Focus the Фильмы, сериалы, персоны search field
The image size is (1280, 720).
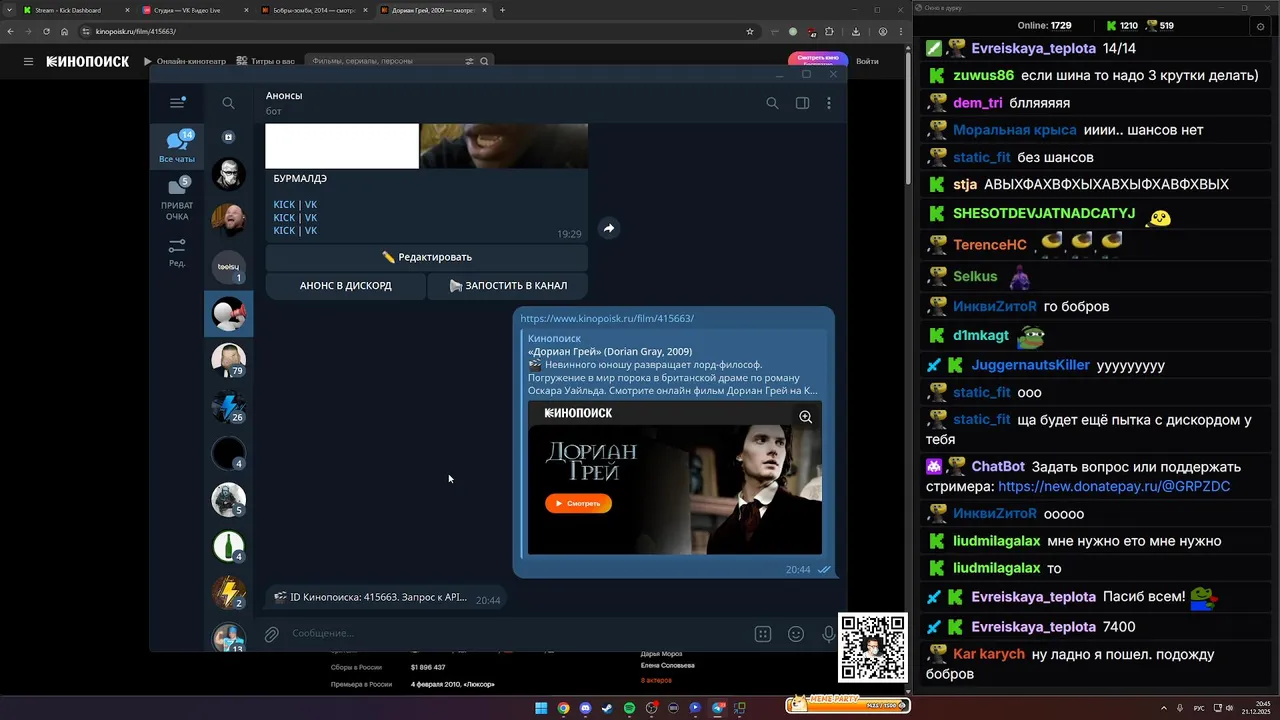[x=385, y=61]
